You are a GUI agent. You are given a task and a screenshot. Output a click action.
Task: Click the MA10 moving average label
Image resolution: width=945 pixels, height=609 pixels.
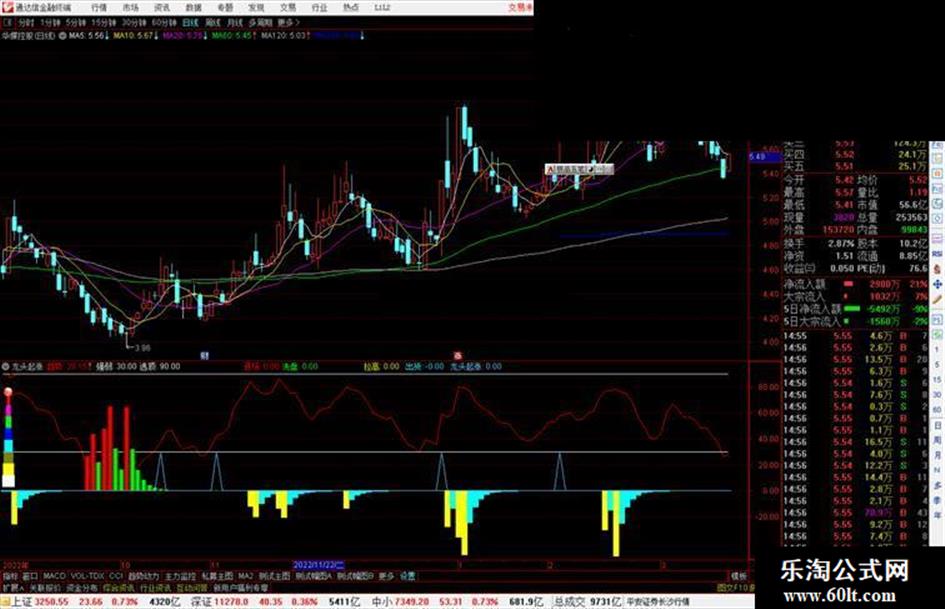[133, 36]
